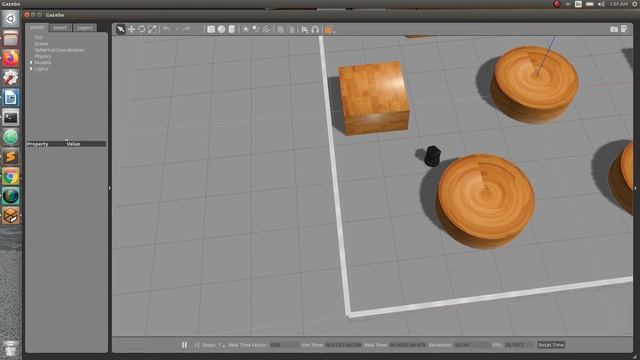Click the Real Time value field

pos(407,345)
